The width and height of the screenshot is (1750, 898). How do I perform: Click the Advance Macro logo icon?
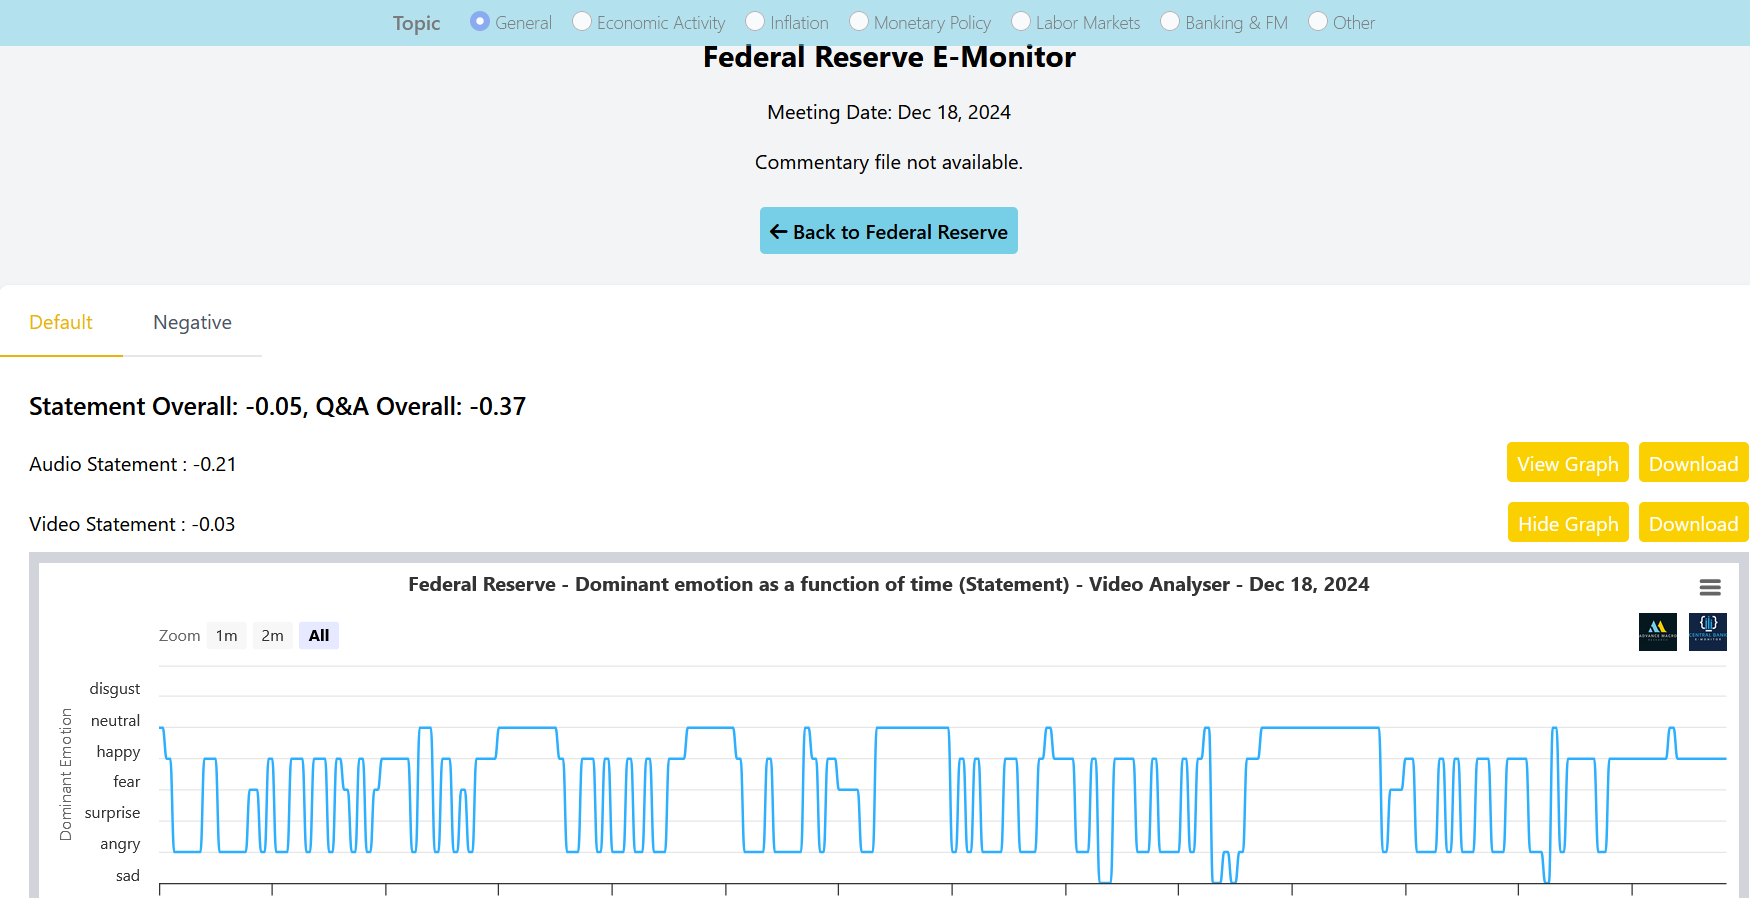pos(1657,632)
